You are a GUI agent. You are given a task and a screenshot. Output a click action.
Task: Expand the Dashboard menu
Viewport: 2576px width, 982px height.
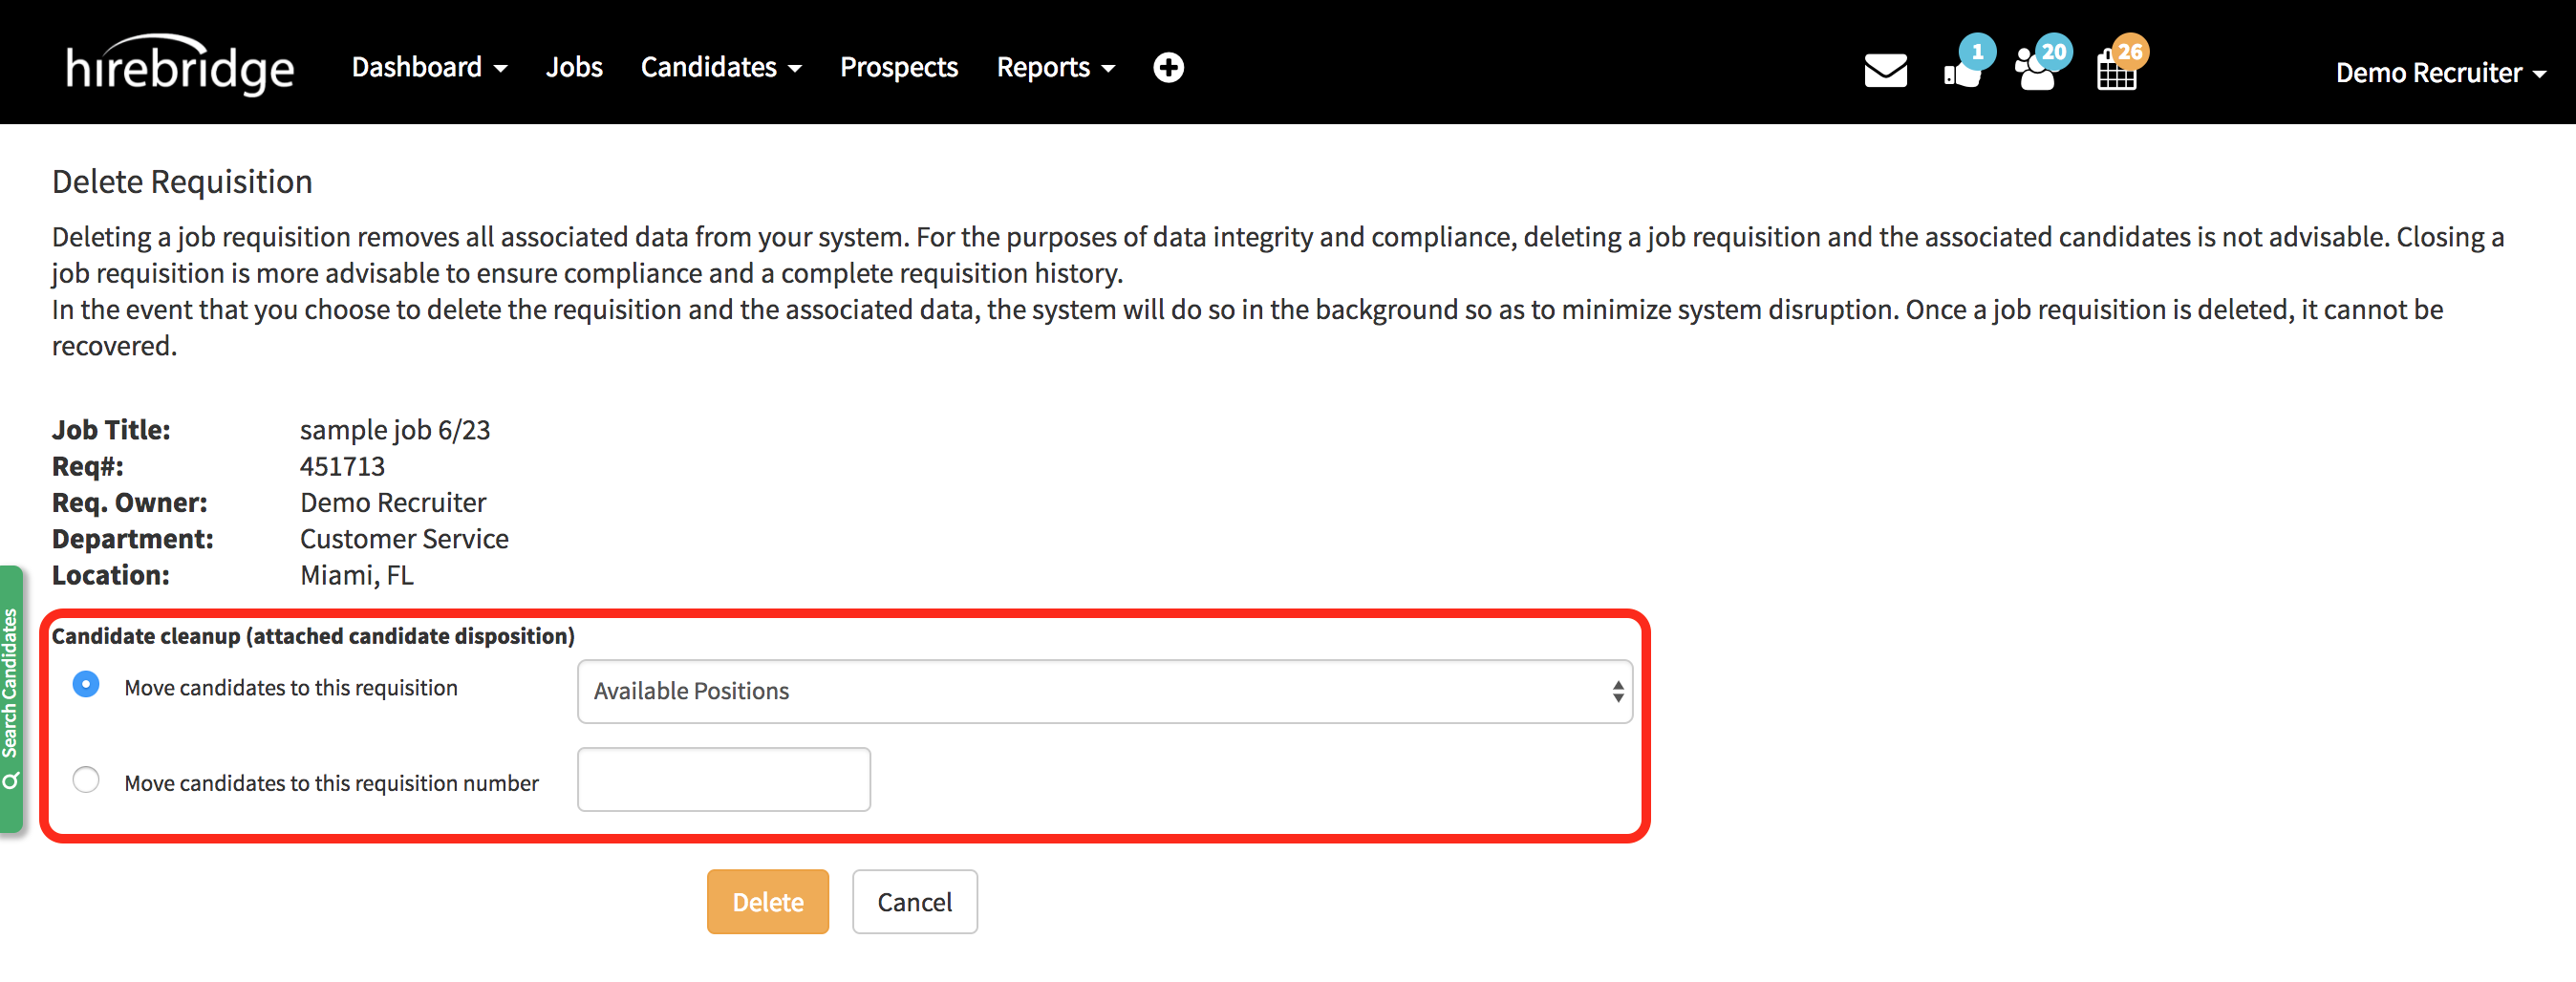pos(429,67)
